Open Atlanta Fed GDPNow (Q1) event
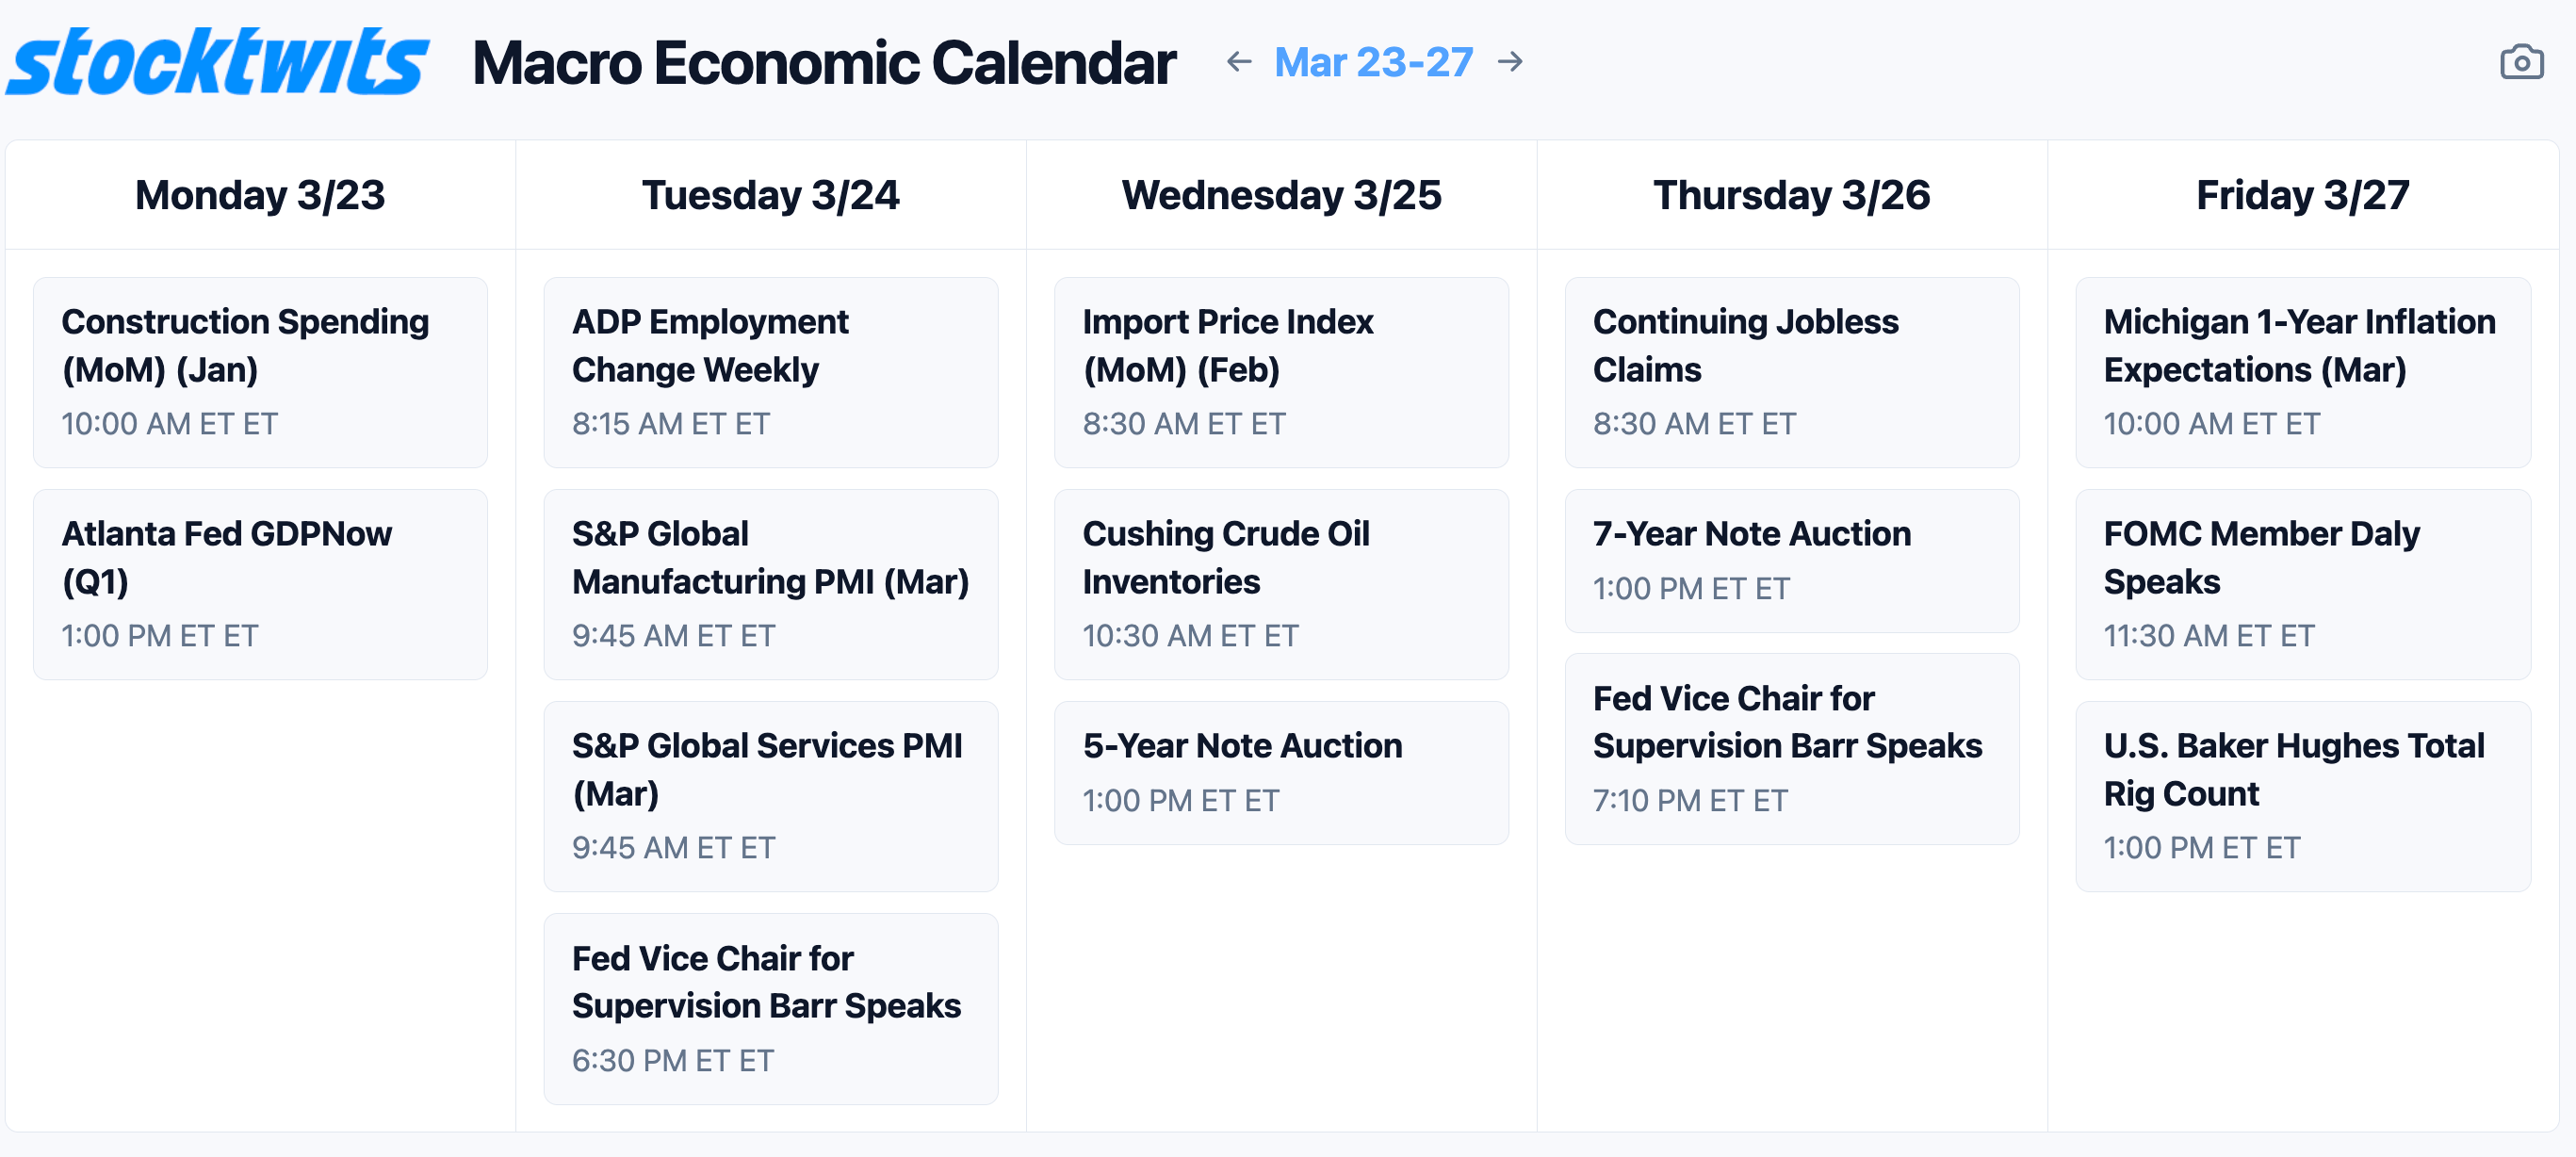 point(260,584)
